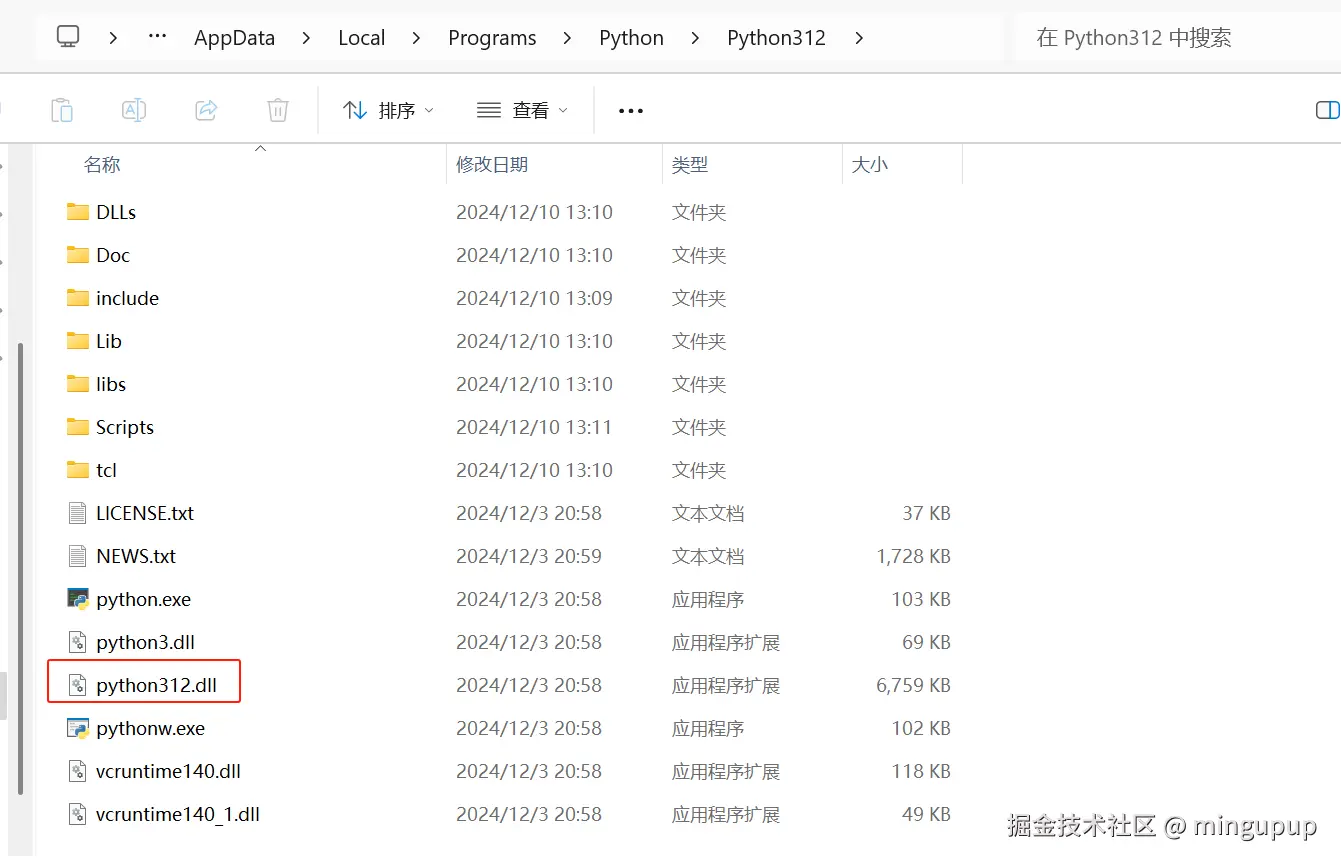The height and width of the screenshot is (865, 1341).
Task: Go to Local in breadcrumb path
Action: click(362, 38)
